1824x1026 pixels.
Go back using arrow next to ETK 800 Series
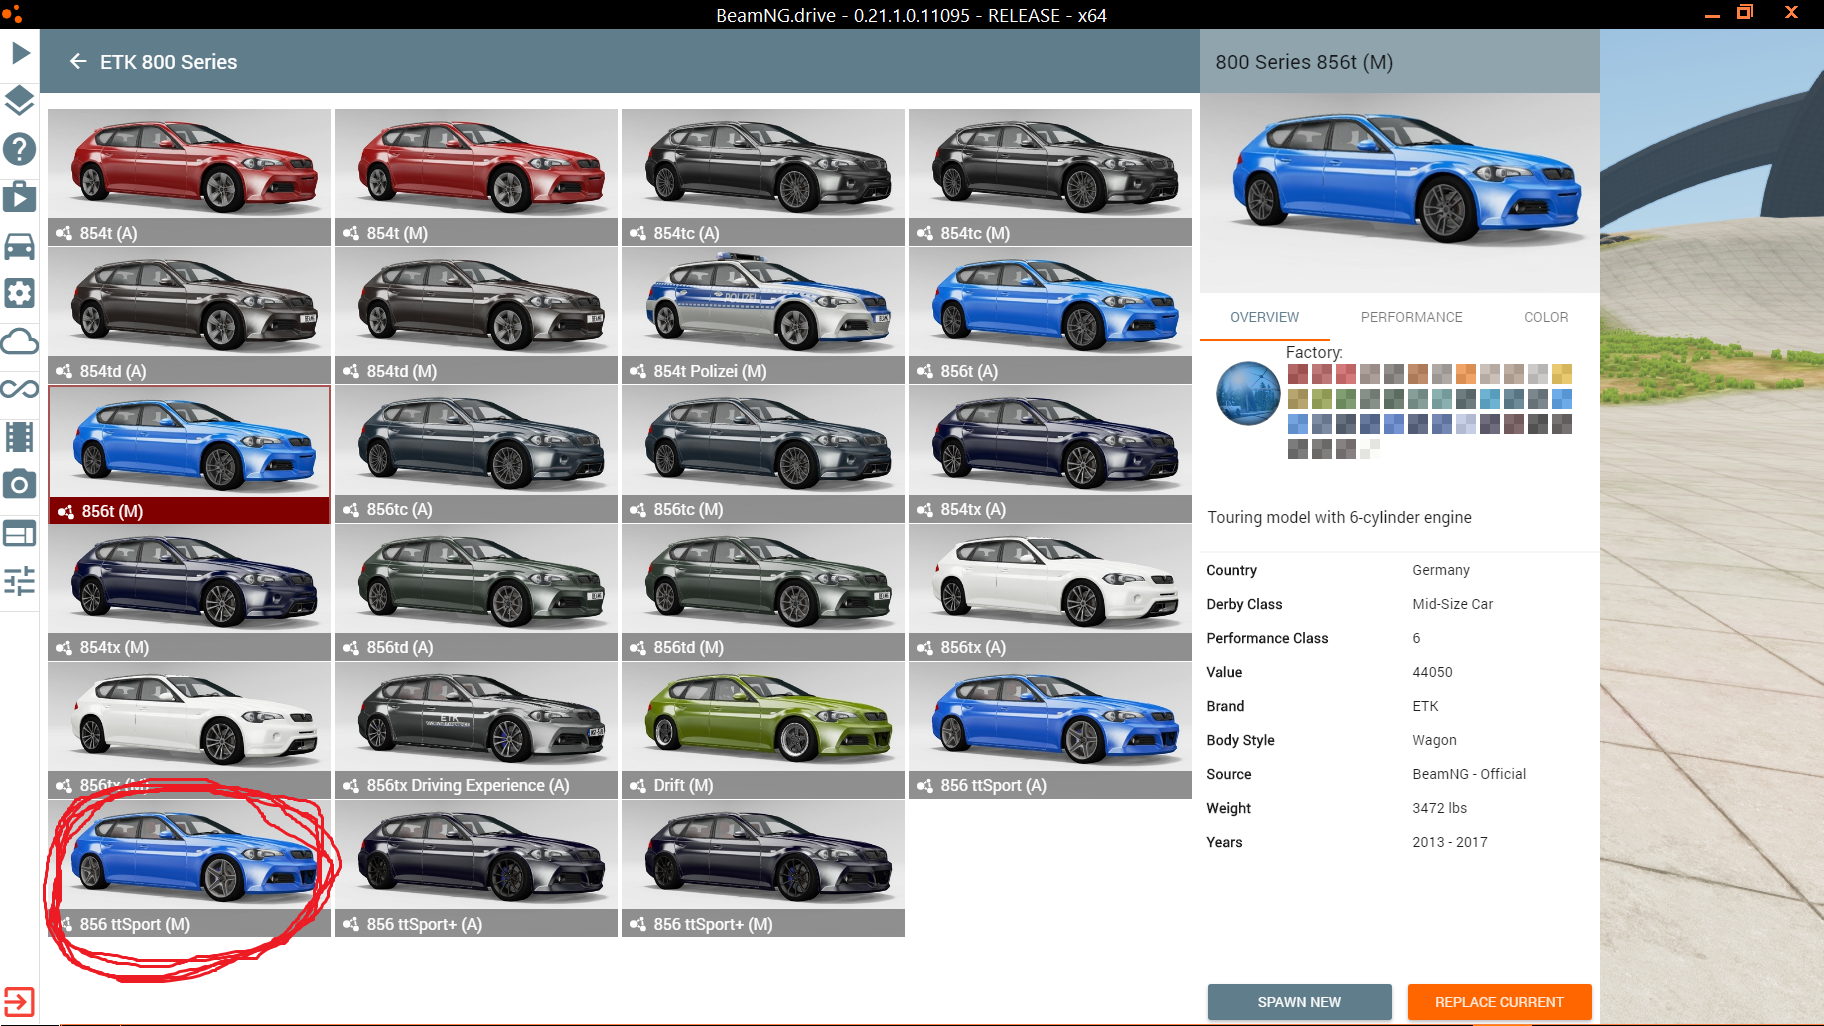point(78,62)
